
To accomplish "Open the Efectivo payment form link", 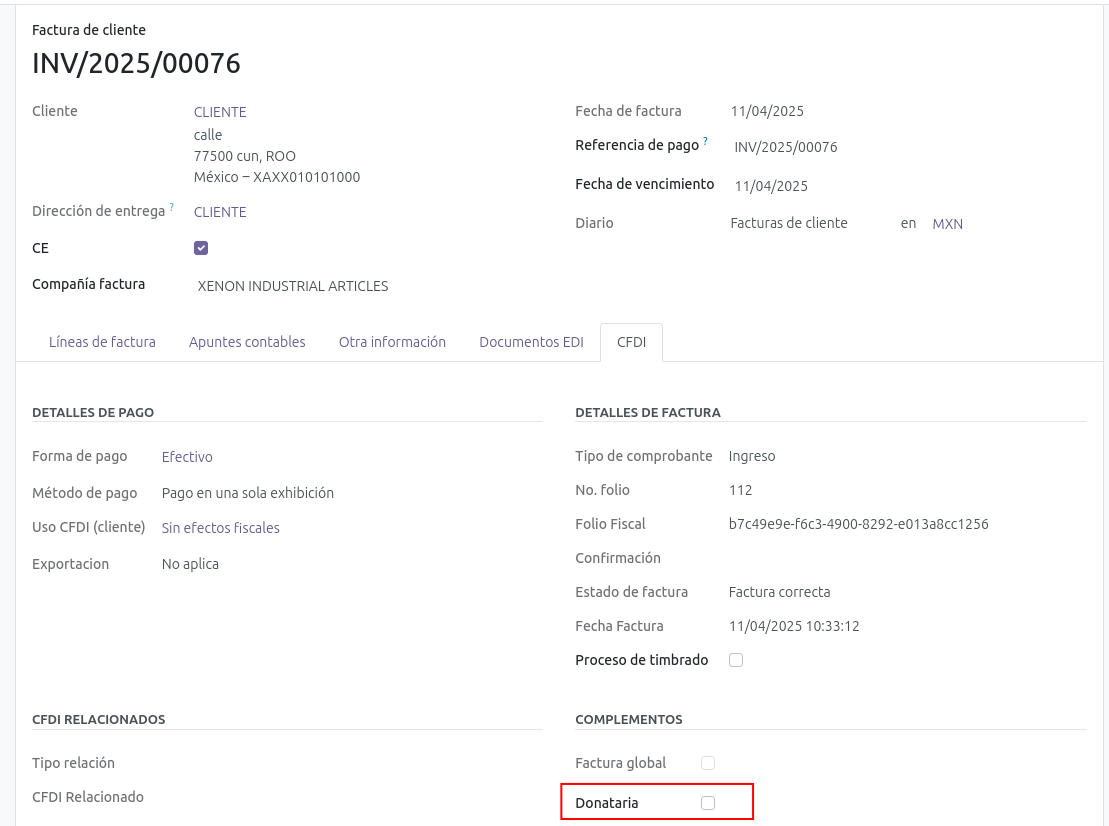I will [187, 457].
